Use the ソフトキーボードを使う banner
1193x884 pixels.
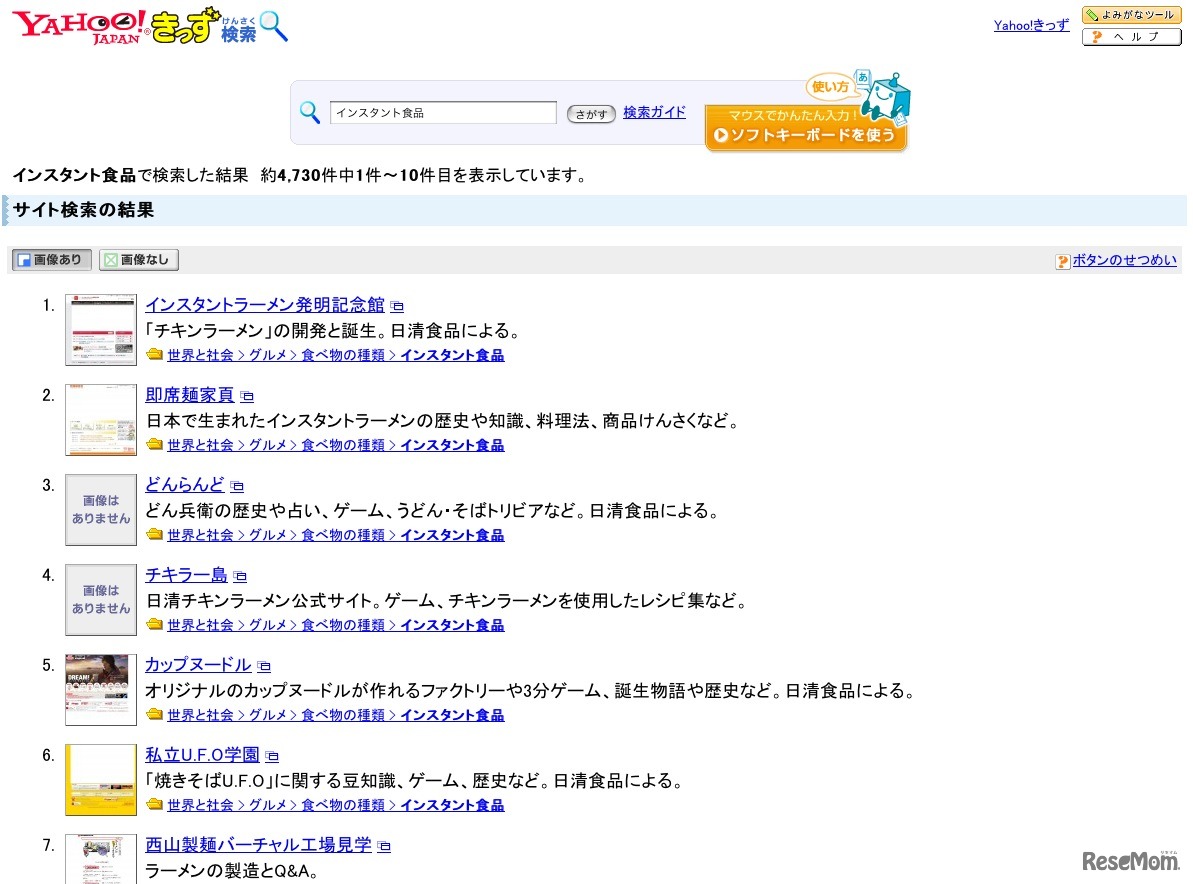point(806,129)
